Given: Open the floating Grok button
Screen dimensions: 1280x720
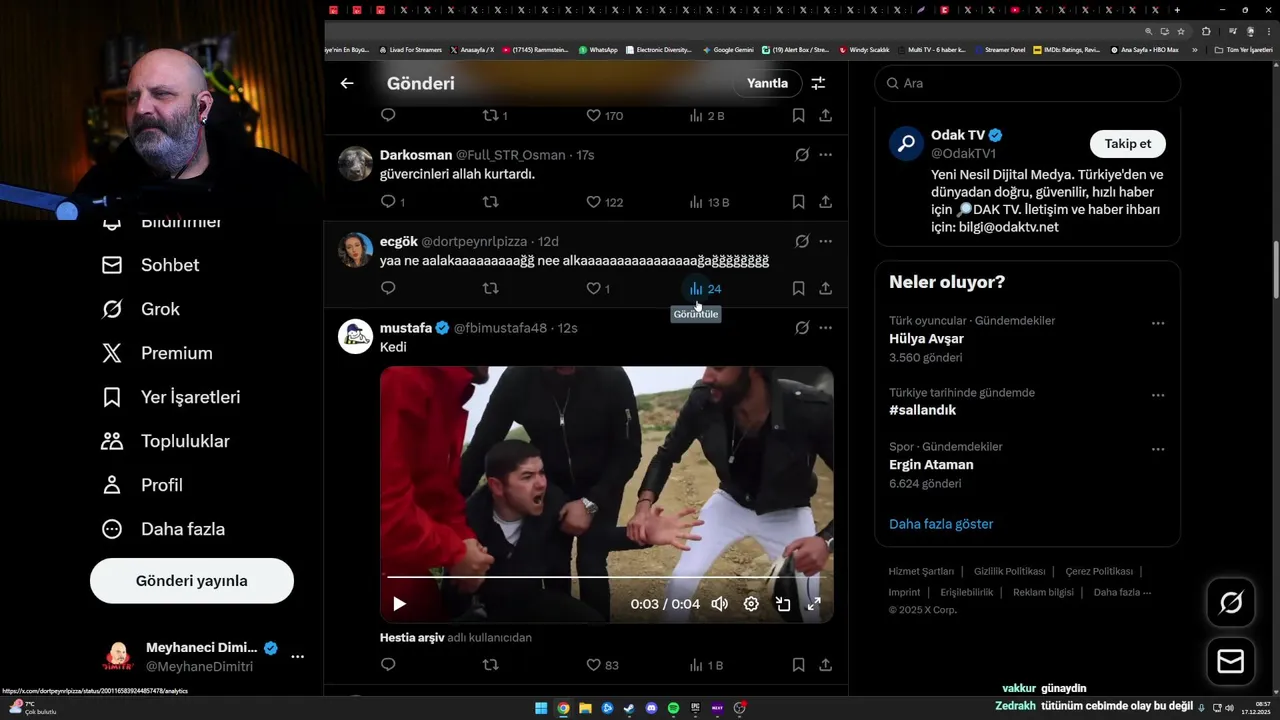Looking at the screenshot, I should (x=1231, y=602).
